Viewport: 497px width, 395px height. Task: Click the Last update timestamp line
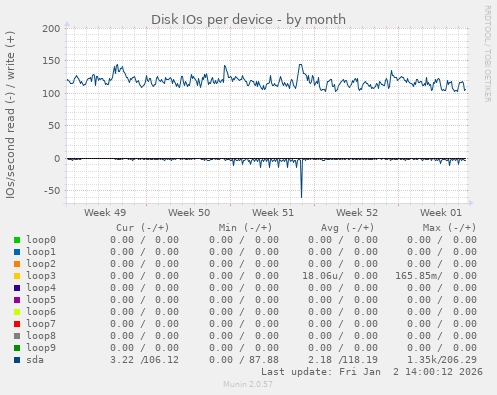(372, 372)
